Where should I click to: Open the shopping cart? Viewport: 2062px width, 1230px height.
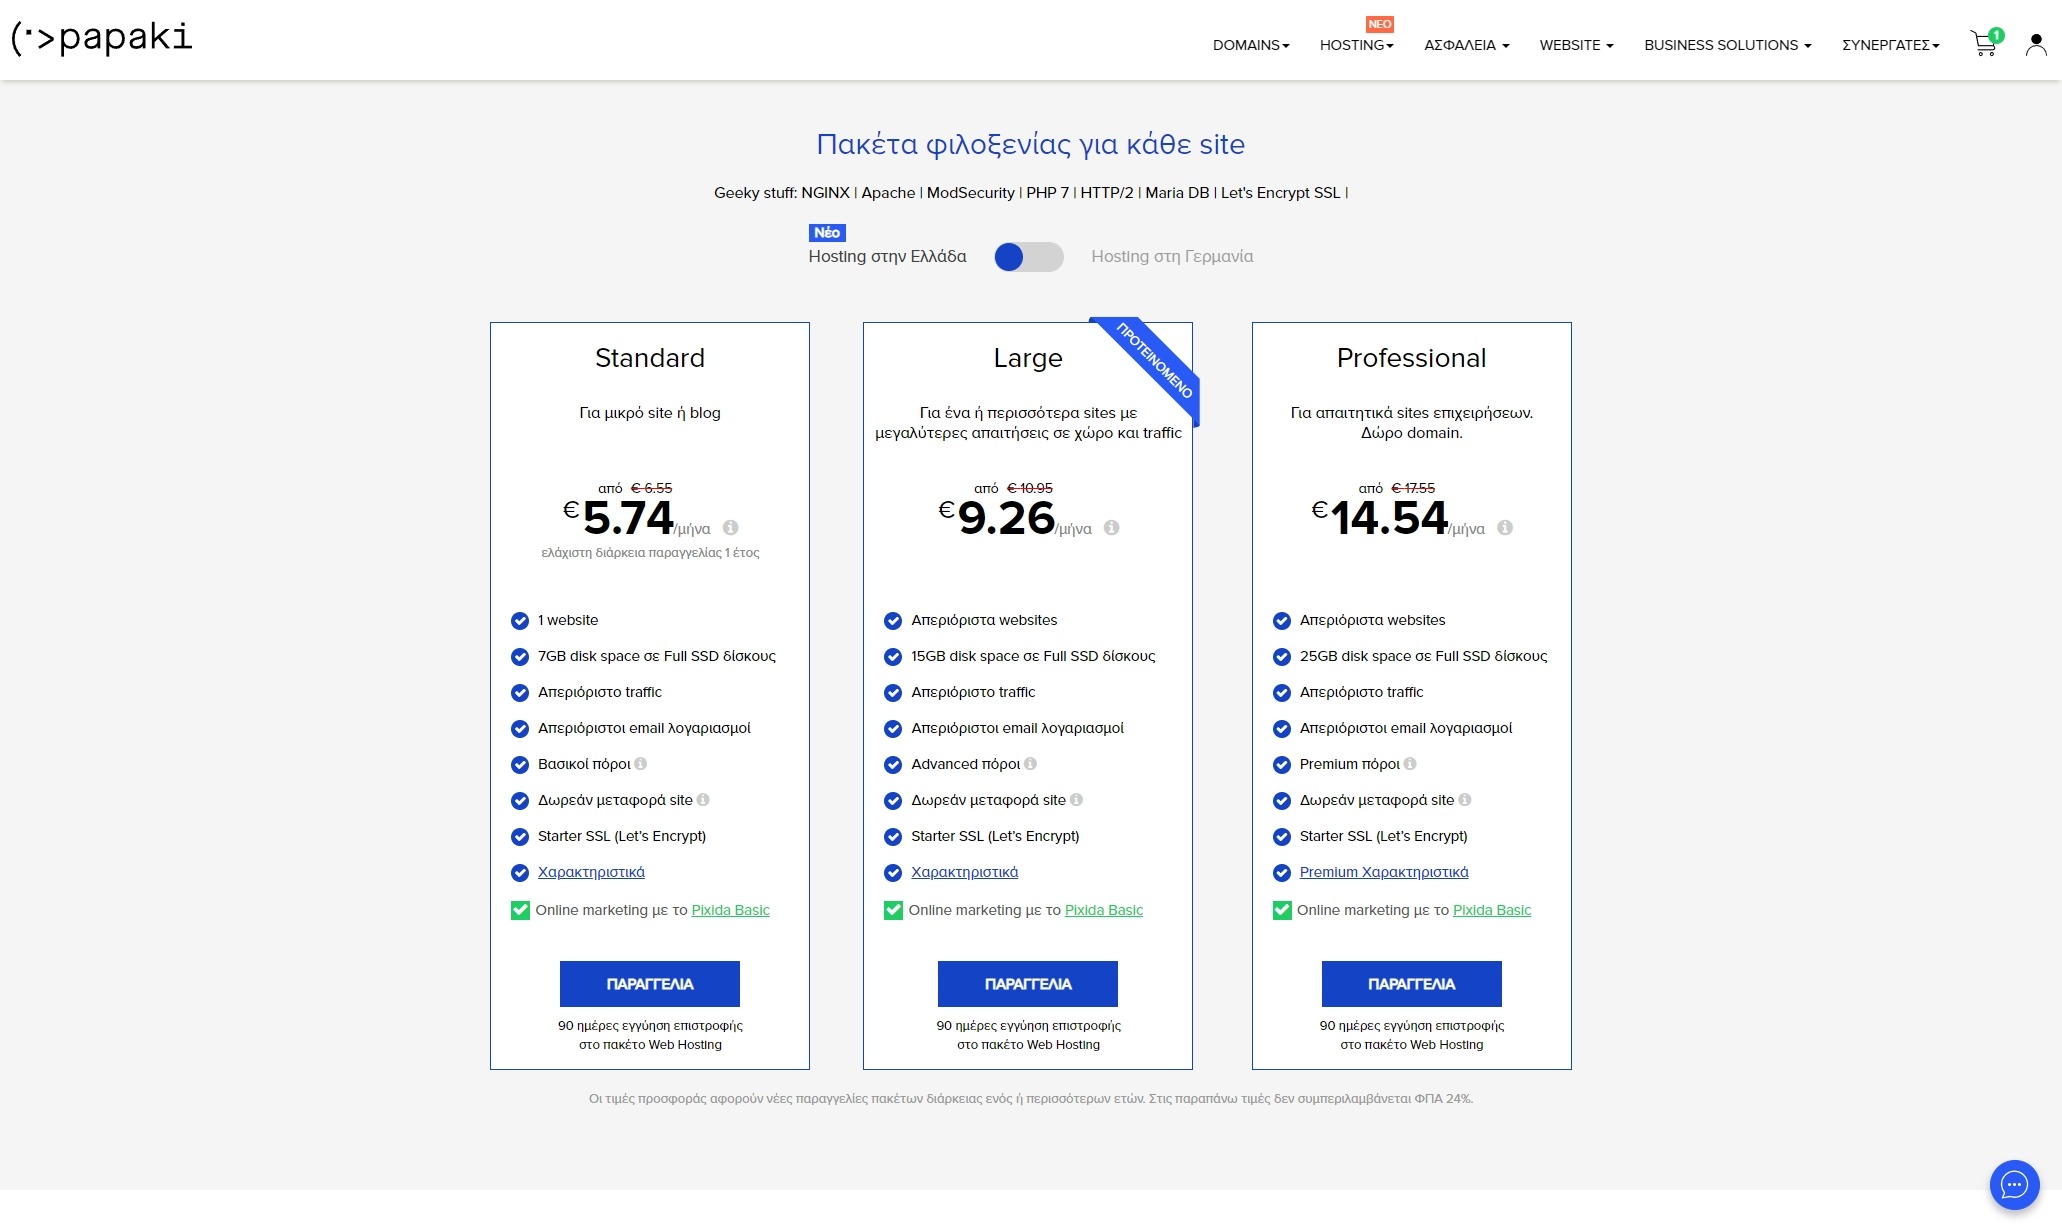1983,42
